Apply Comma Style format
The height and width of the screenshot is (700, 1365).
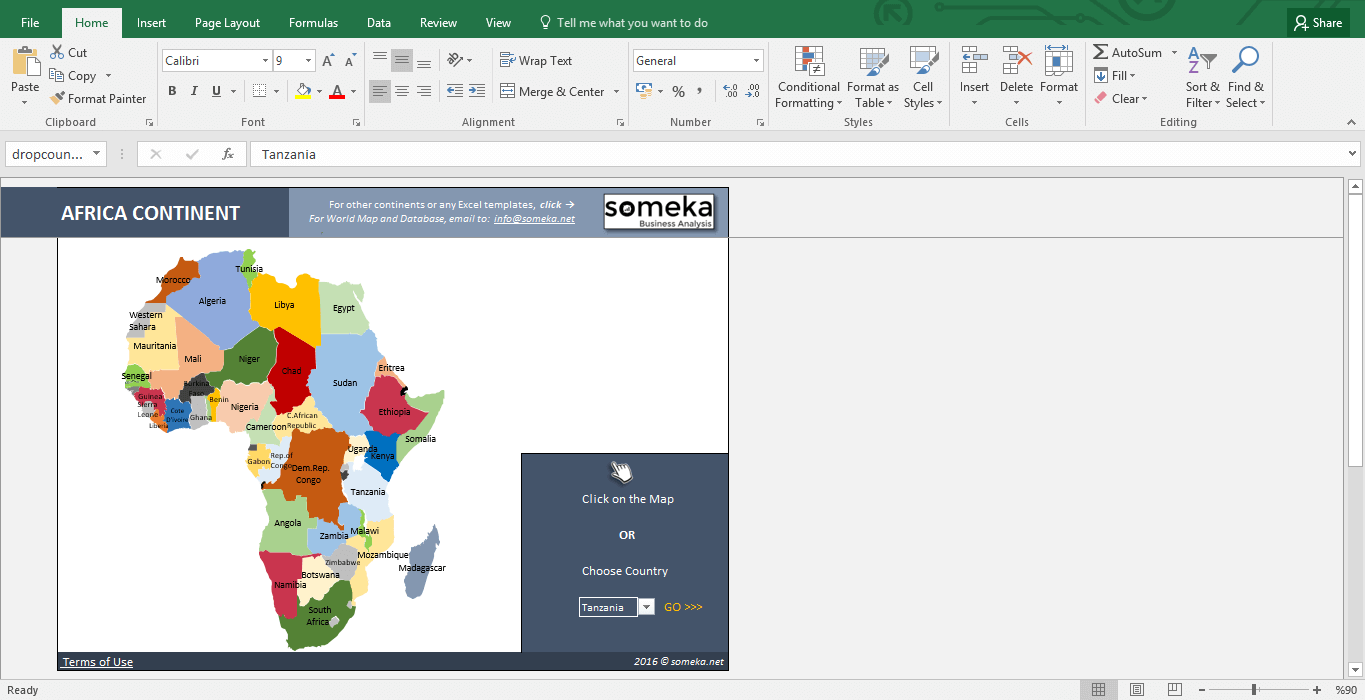pos(700,92)
